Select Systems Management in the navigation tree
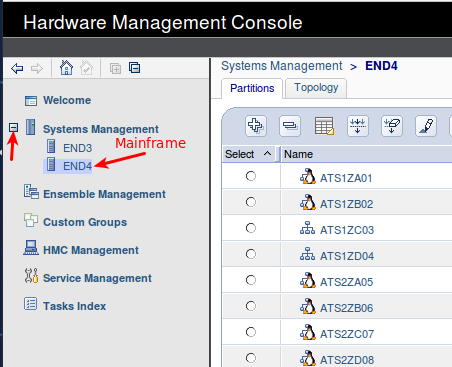This screenshot has width=452, height=367. click(x=101, y=129)
